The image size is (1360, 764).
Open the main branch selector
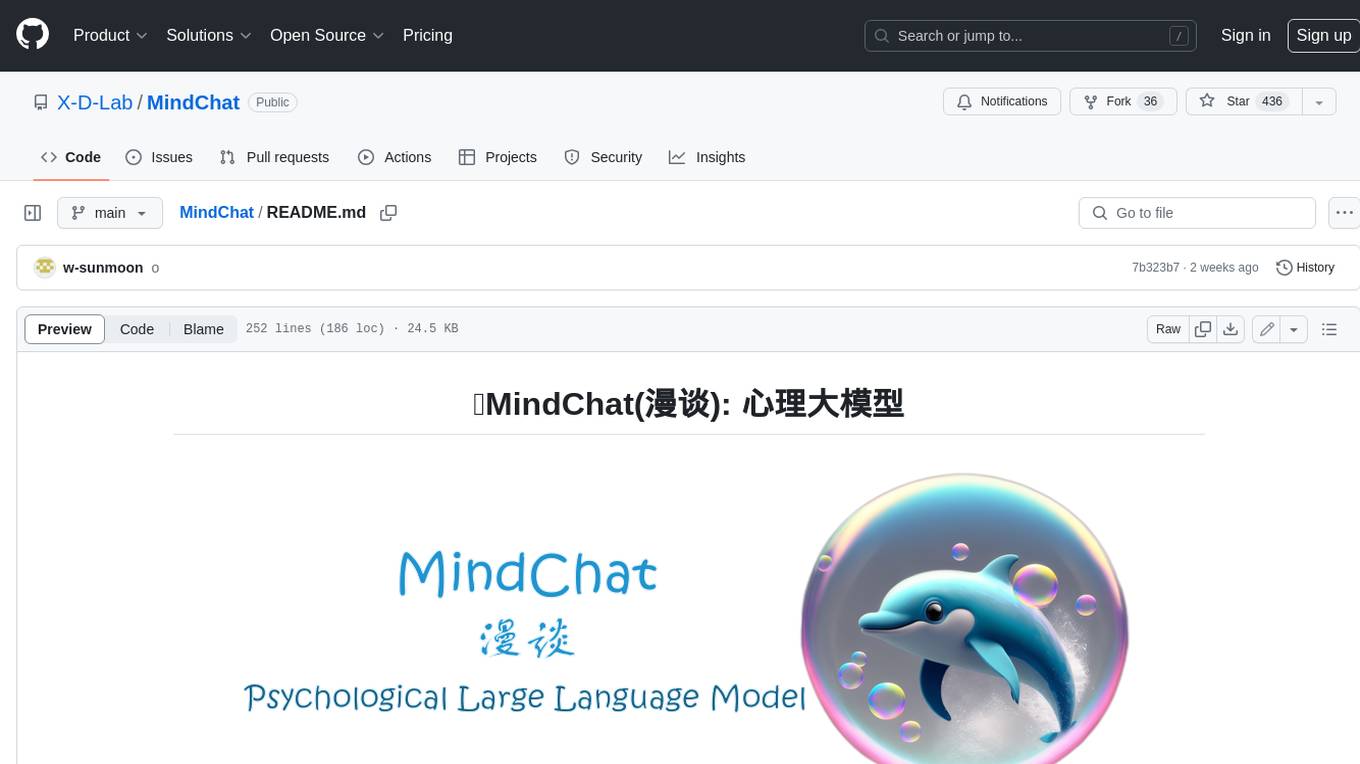tap(109, 213)
